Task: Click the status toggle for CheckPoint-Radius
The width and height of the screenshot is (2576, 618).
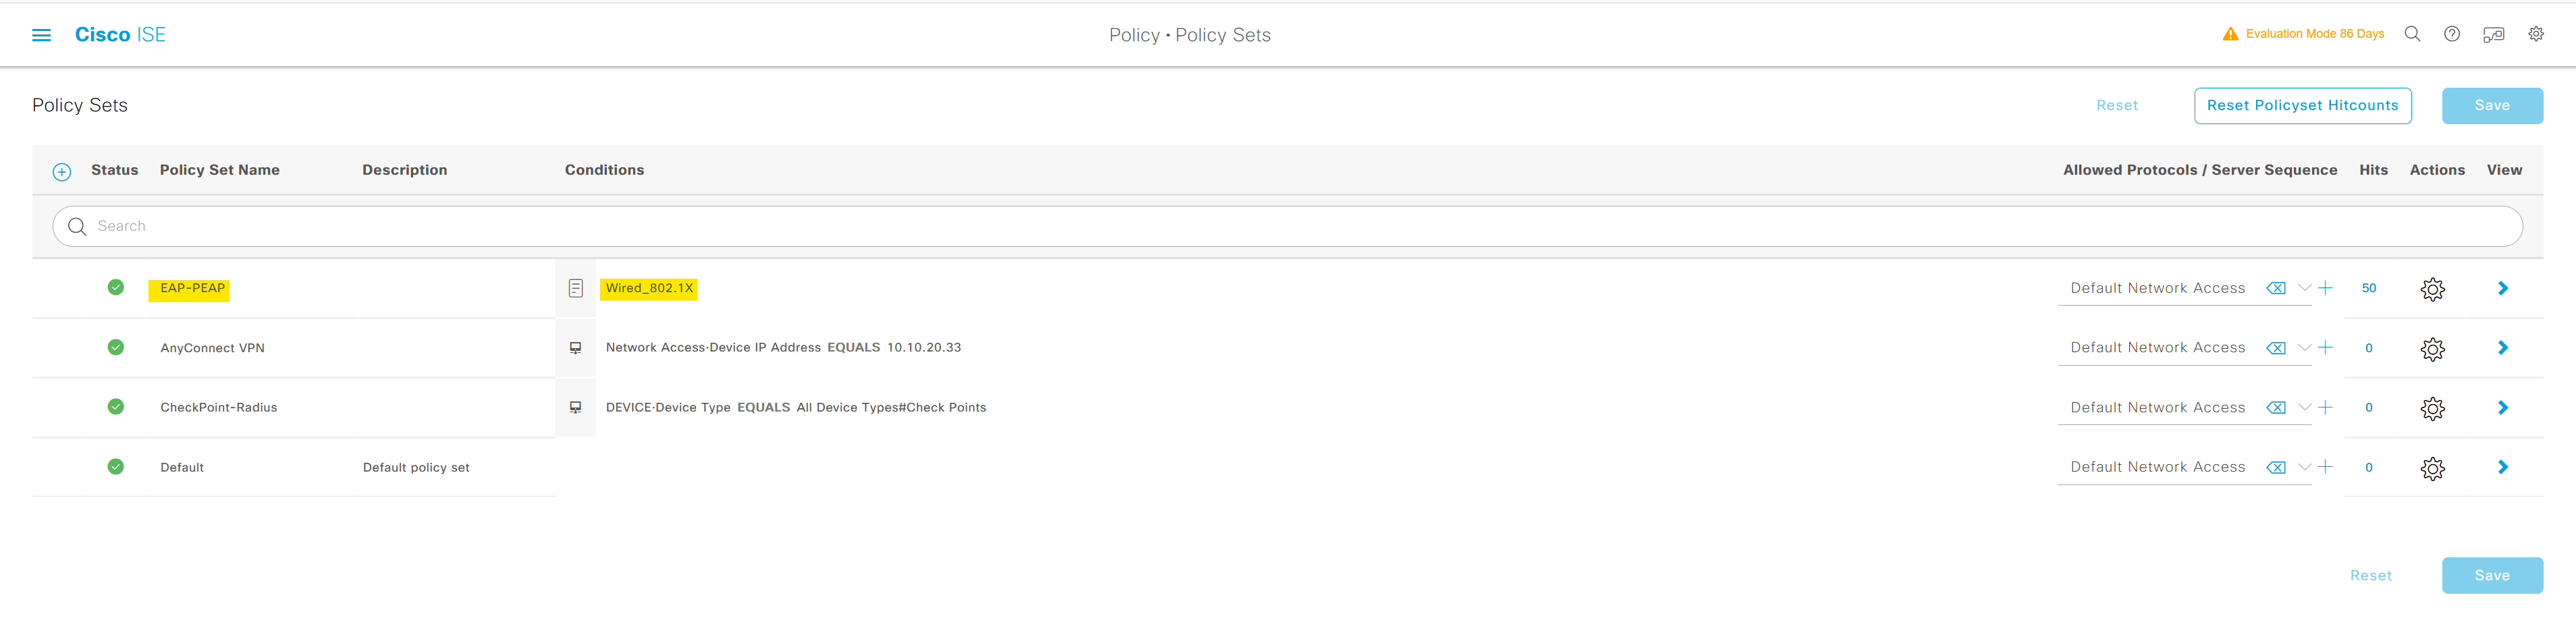Action: pyautogui.click(x=115, y=406)
